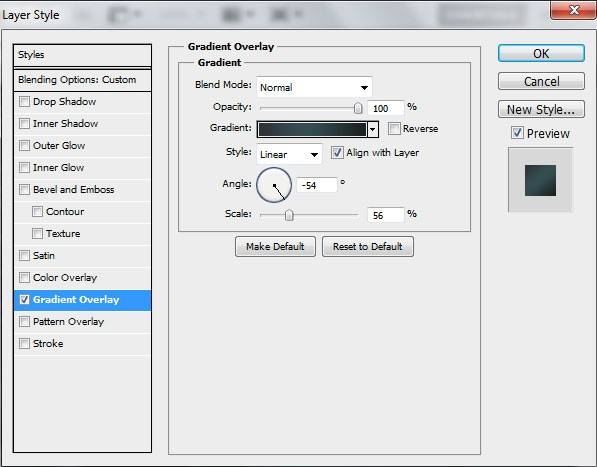Click the Scale slider thumb
Image resolution: width=597 pixels, height=467 pixels.
(x=289, y=215)
